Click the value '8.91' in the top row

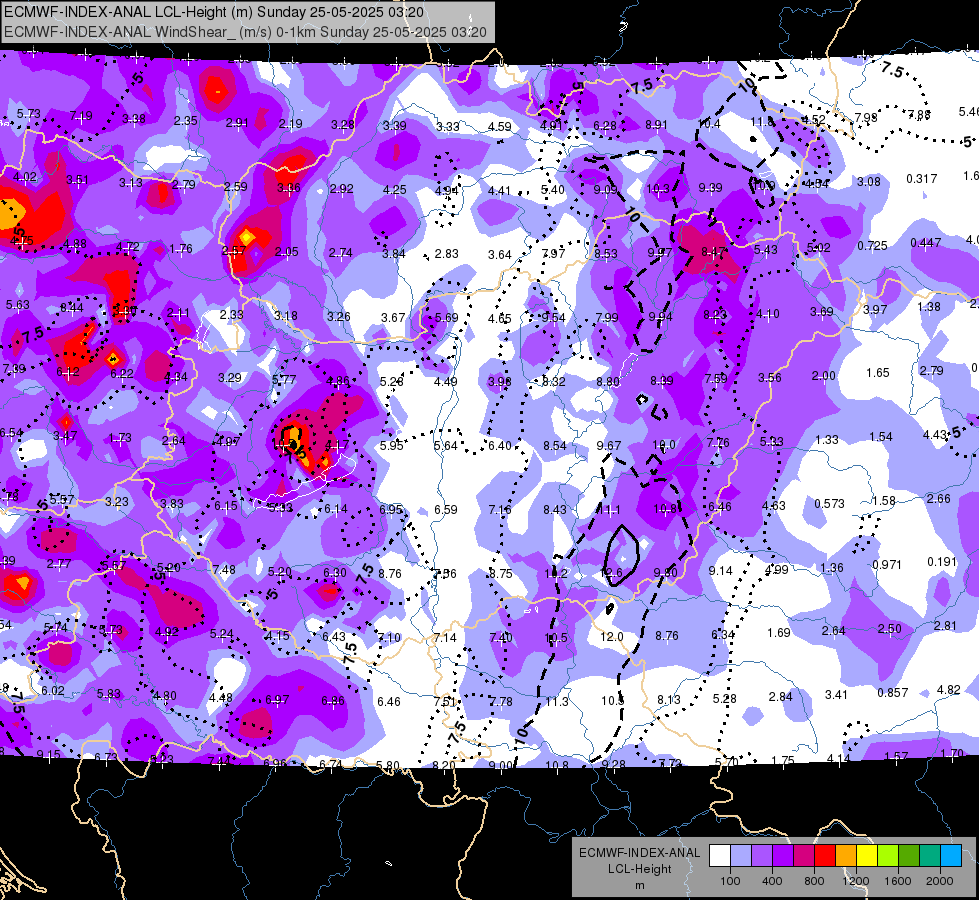pyautogui.click(x=656, y=125)
